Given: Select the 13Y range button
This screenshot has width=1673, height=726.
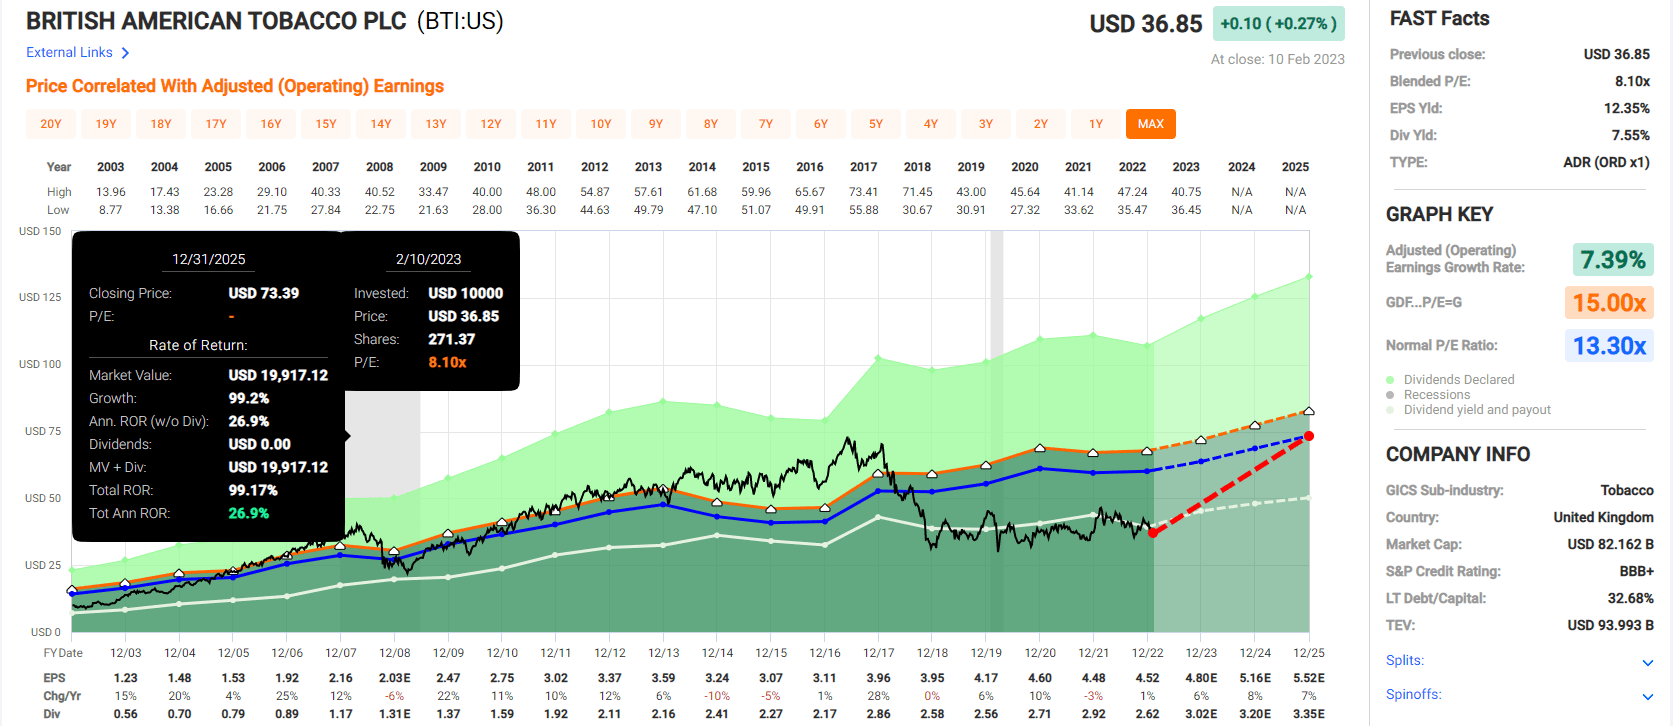Looking at the screenshot, I should [x=436, y=124].
